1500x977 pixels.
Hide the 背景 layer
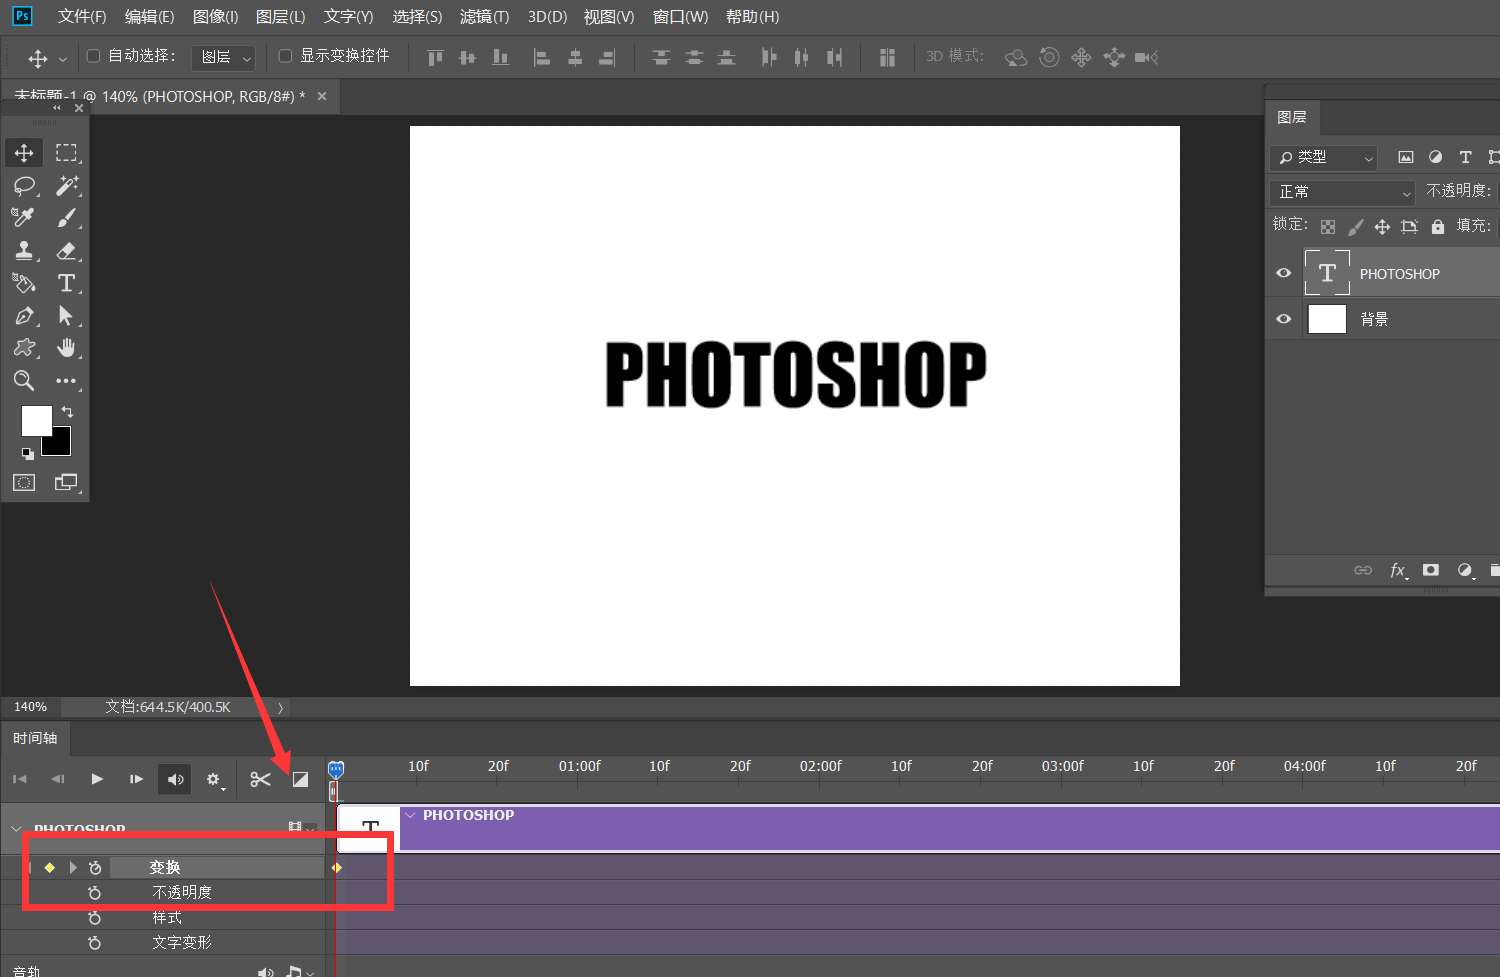[x=1284, y=319]
